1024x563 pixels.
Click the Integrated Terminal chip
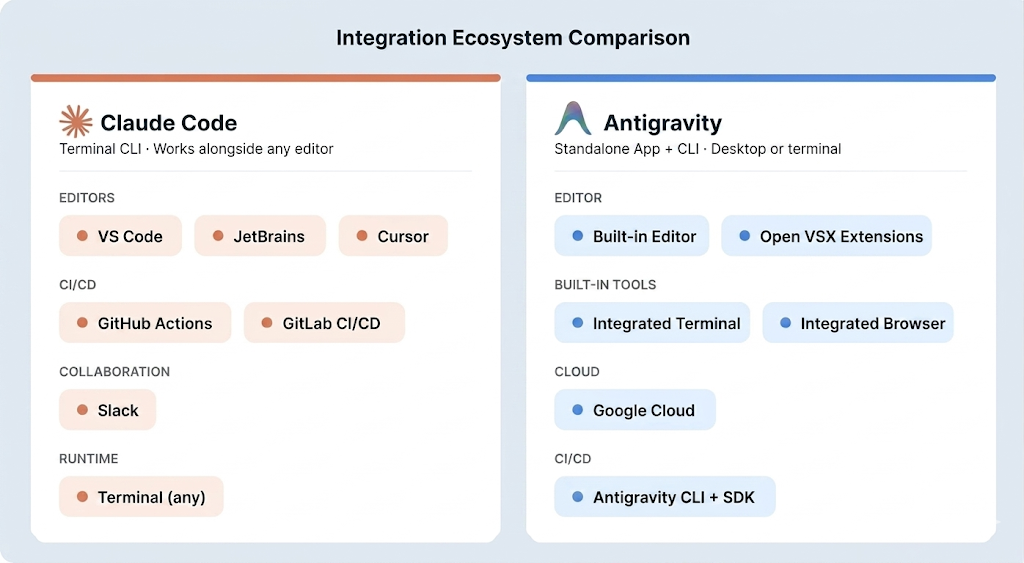pyautogui.click(x=652, y=323)
